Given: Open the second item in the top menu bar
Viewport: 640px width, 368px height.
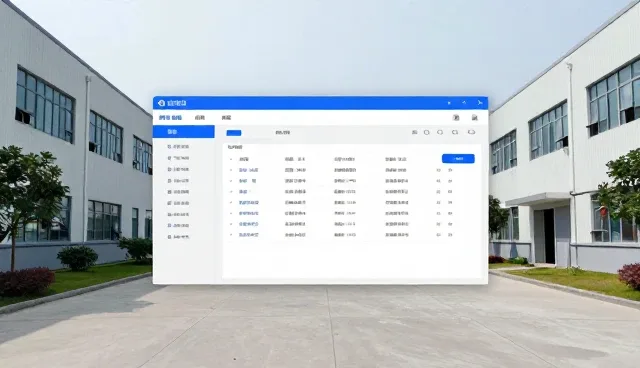Looking at the screenshot, I should coord(200,117).
